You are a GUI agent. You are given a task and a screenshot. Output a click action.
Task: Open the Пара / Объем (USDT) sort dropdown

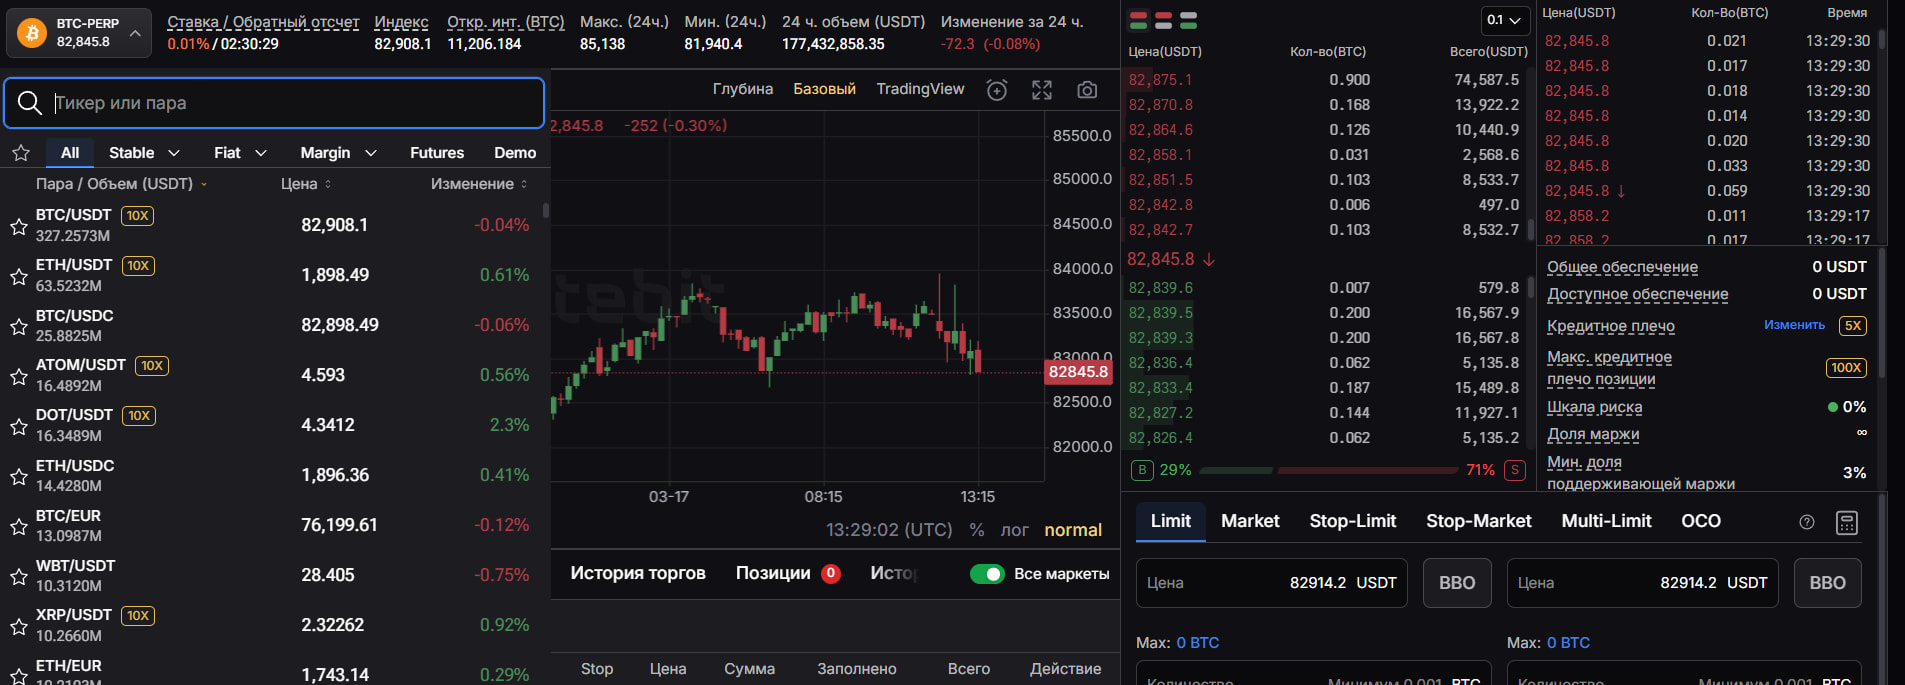click(x=122, y=184)
